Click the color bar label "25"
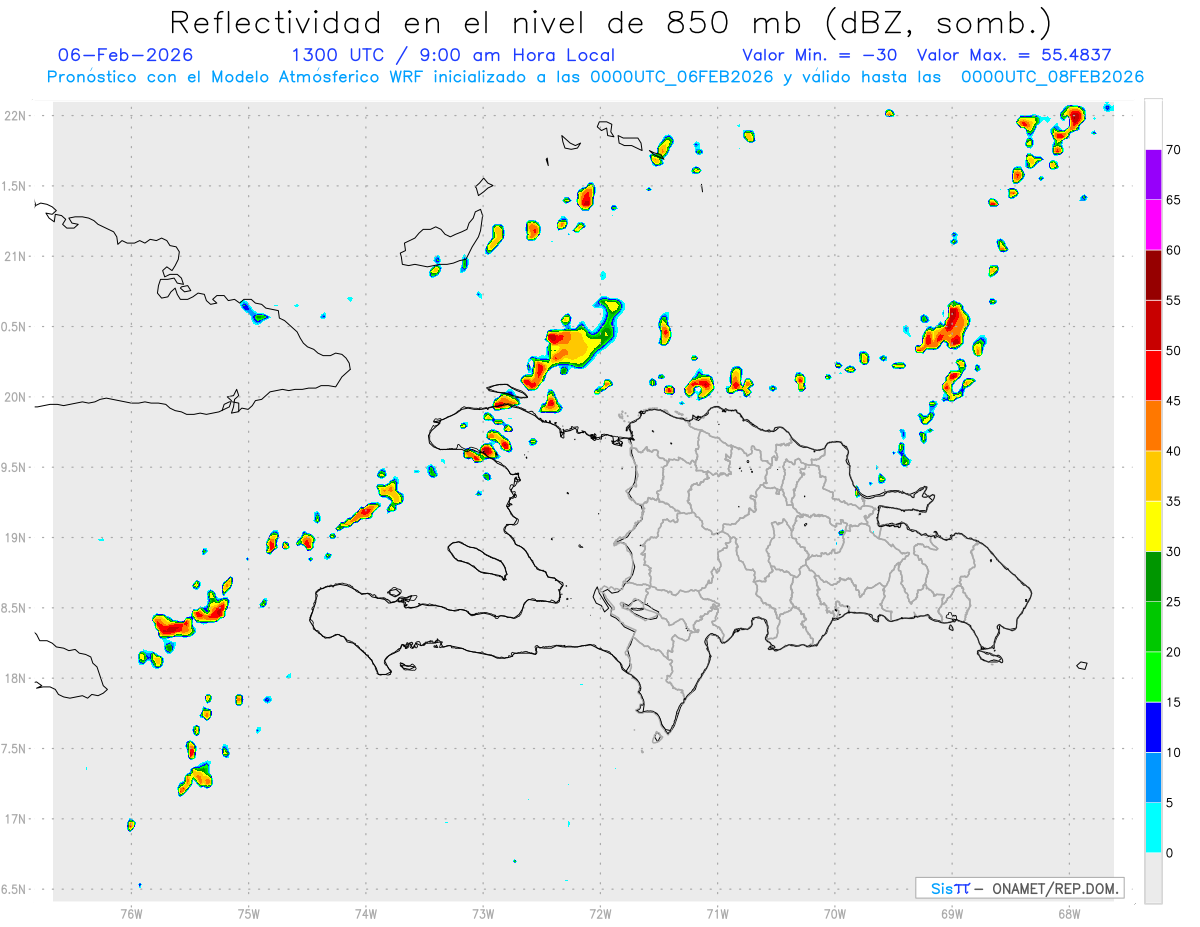The image size is (1200, 927). click(1174, 602)
